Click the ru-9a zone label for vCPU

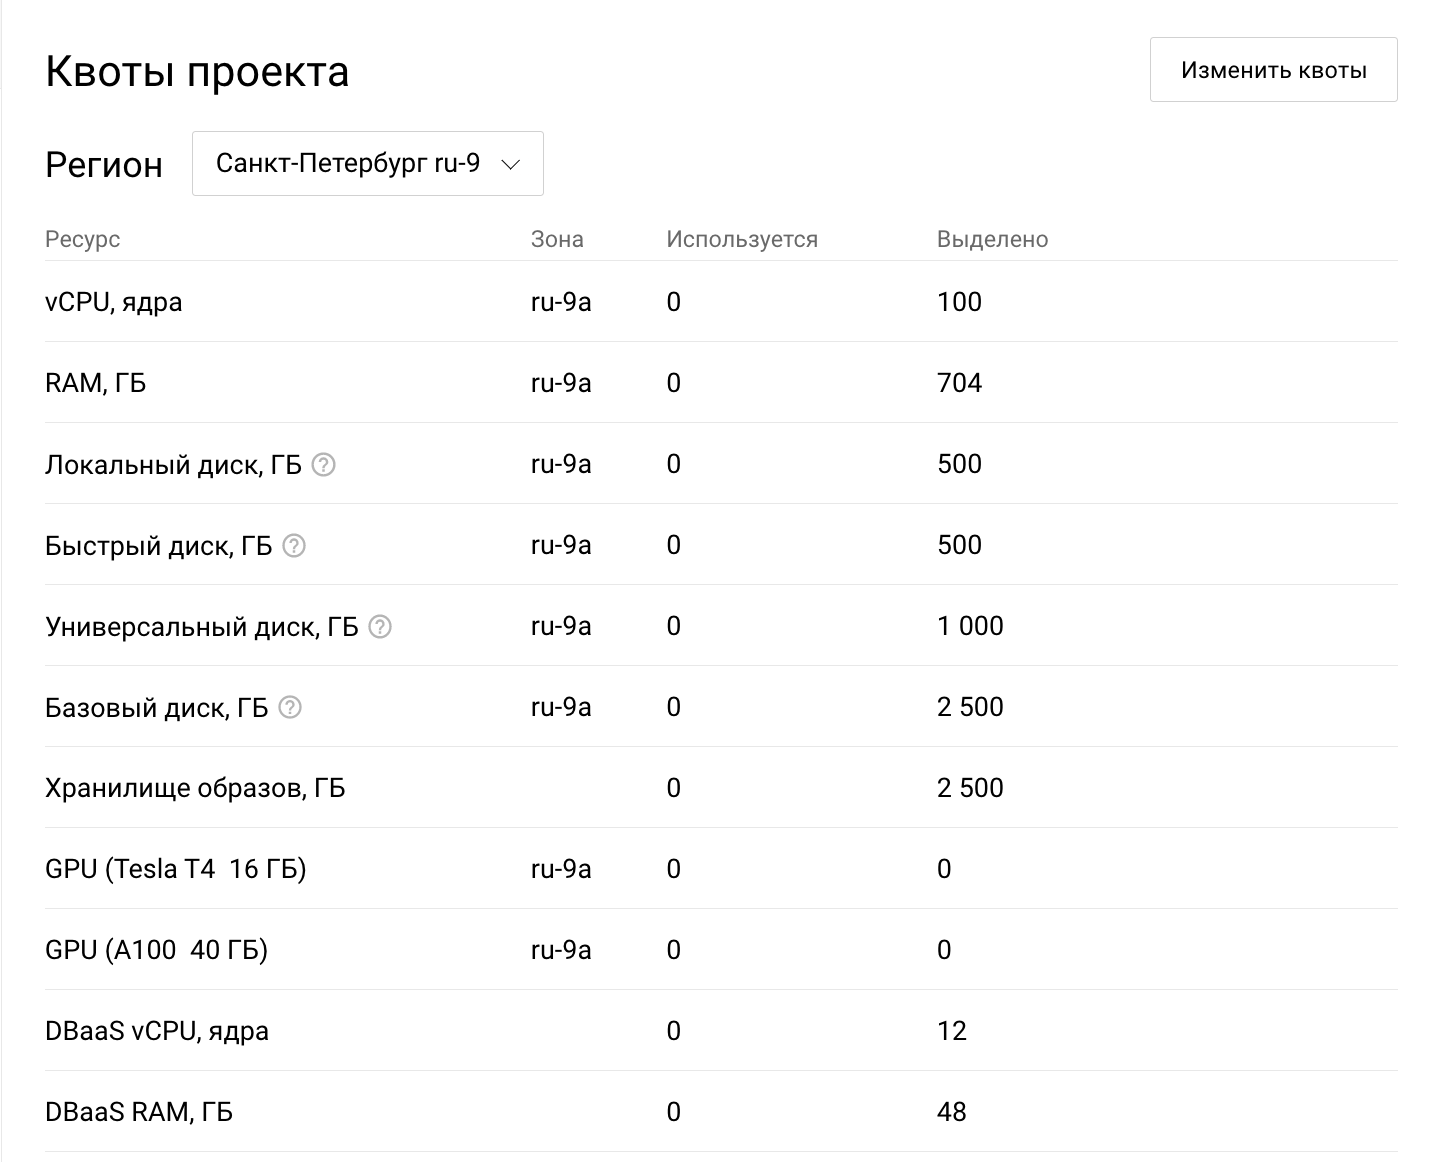[x=561, y=302]
